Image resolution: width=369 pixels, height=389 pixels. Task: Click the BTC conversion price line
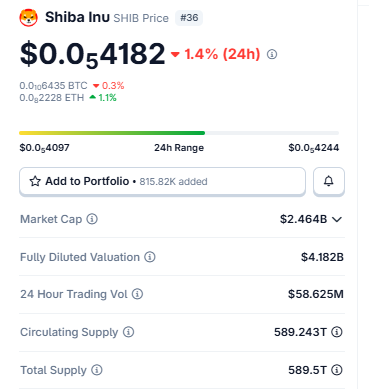[72, 86]
